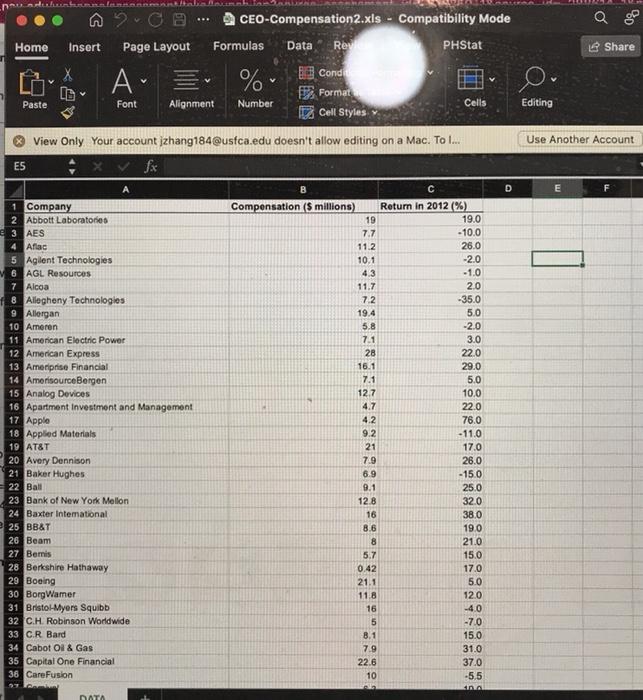Open the Data ribbon tab
The height and width of the screenshot is (700, 643).
tap(300, 46)
